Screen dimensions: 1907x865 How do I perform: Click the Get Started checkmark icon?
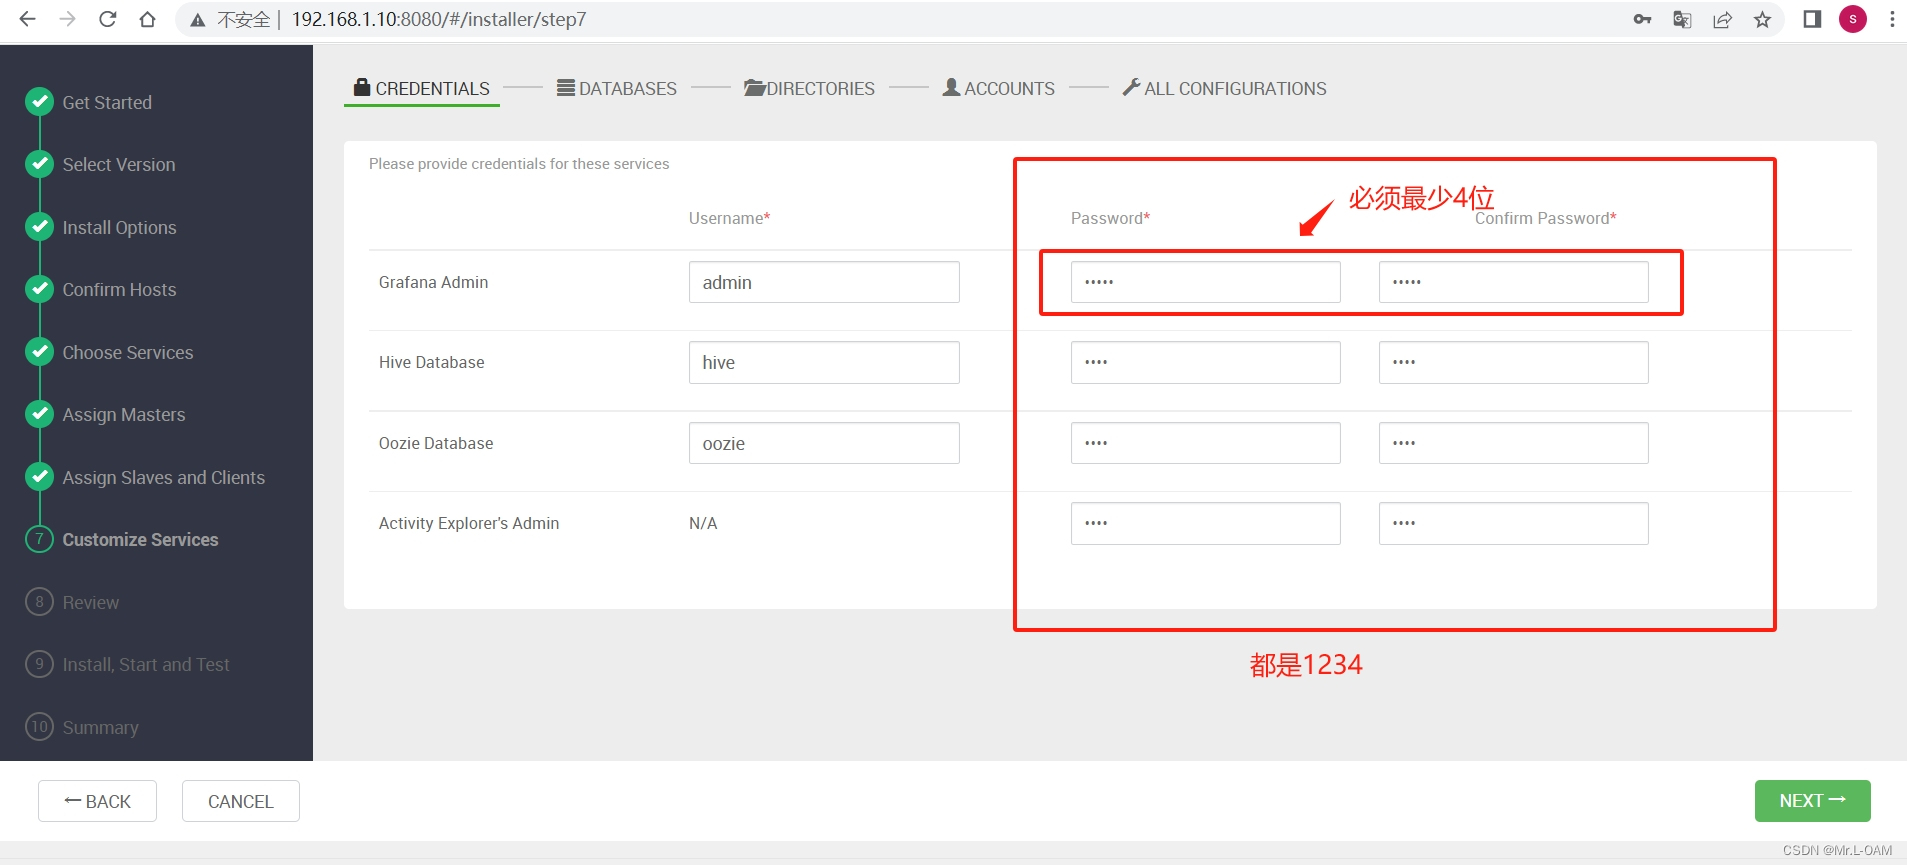click(39, 101)
